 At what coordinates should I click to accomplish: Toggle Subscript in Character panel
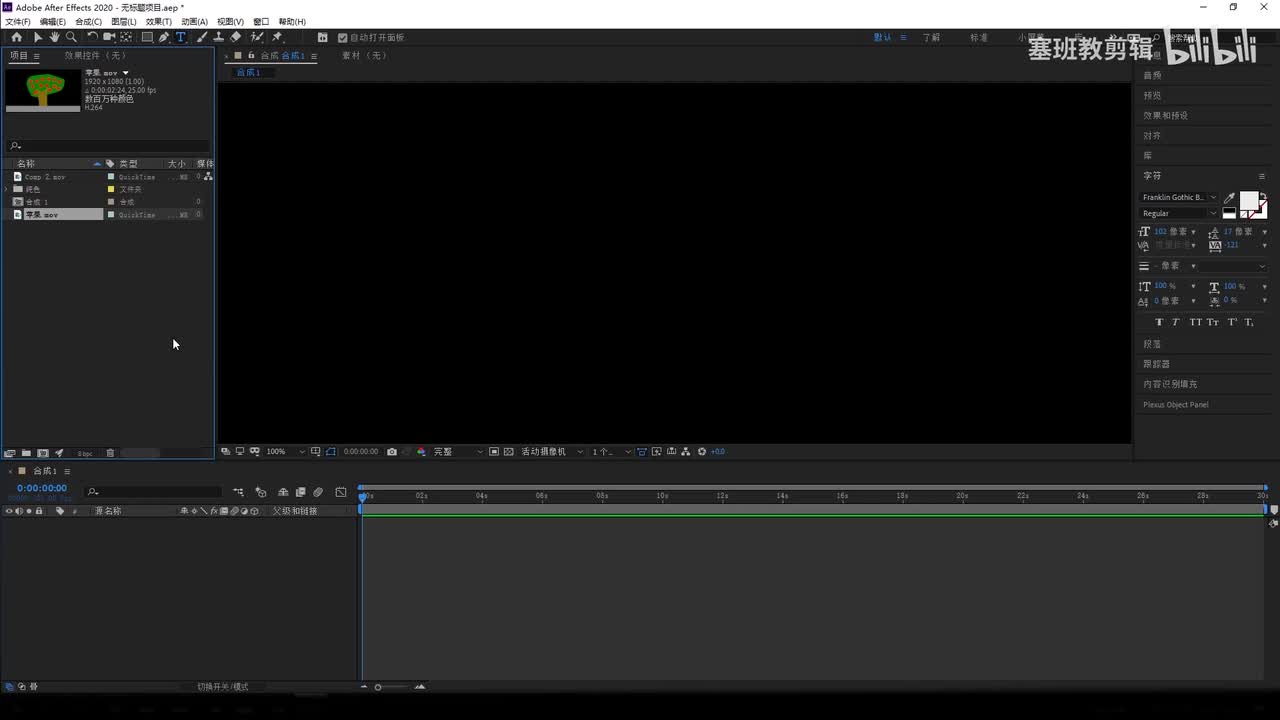[1249, 322]
